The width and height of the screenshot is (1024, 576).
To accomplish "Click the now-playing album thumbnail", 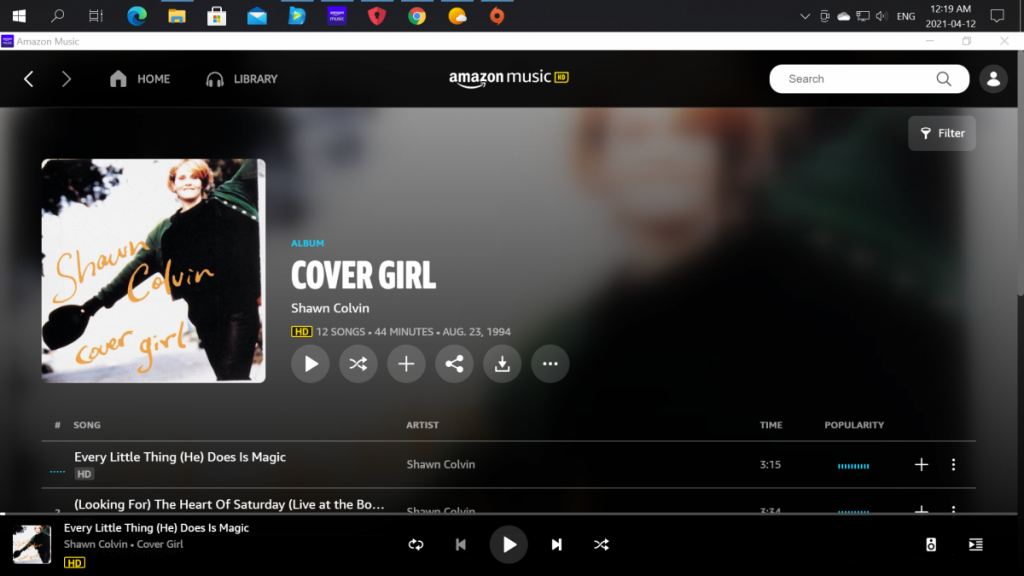I will [31, 545].
